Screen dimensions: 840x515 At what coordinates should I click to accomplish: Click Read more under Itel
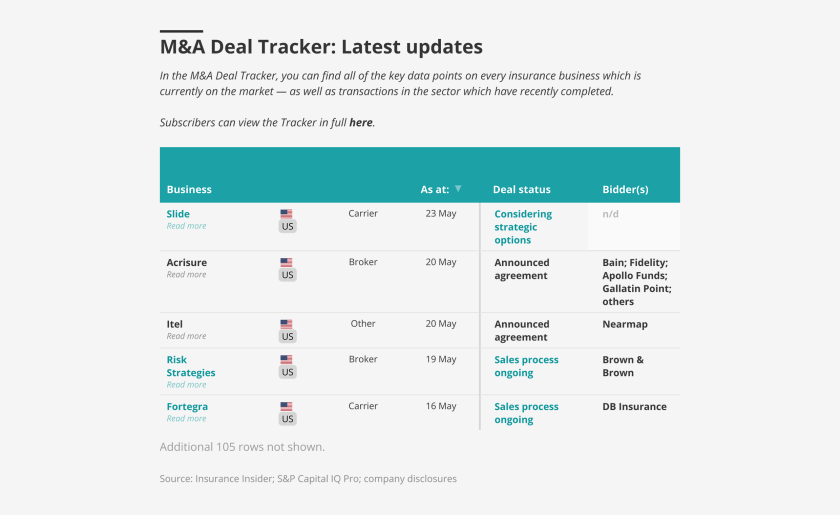(x=186, y=336)
